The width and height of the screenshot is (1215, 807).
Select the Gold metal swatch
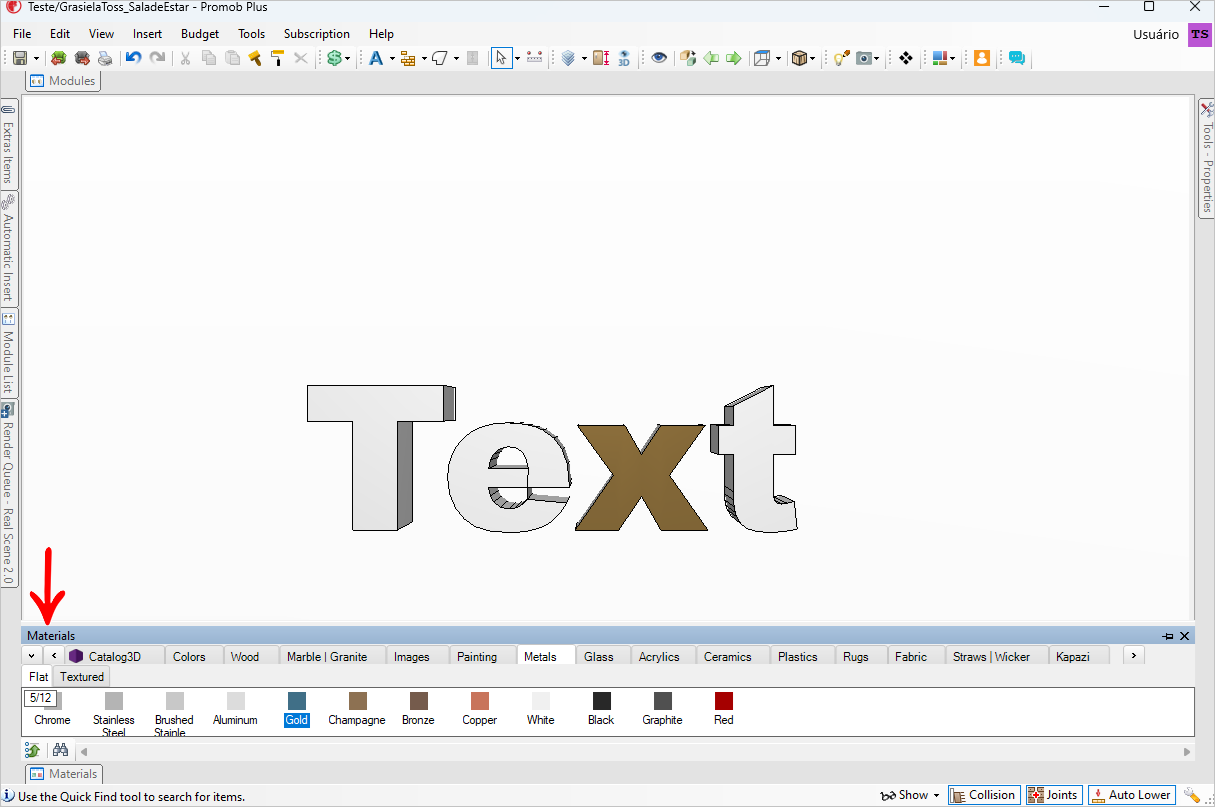296,708
